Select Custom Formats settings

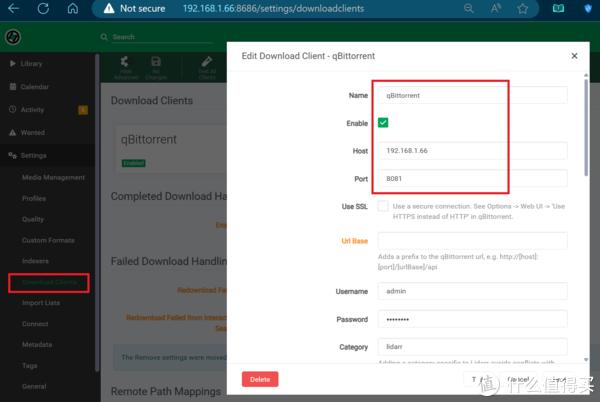(48, 240)
